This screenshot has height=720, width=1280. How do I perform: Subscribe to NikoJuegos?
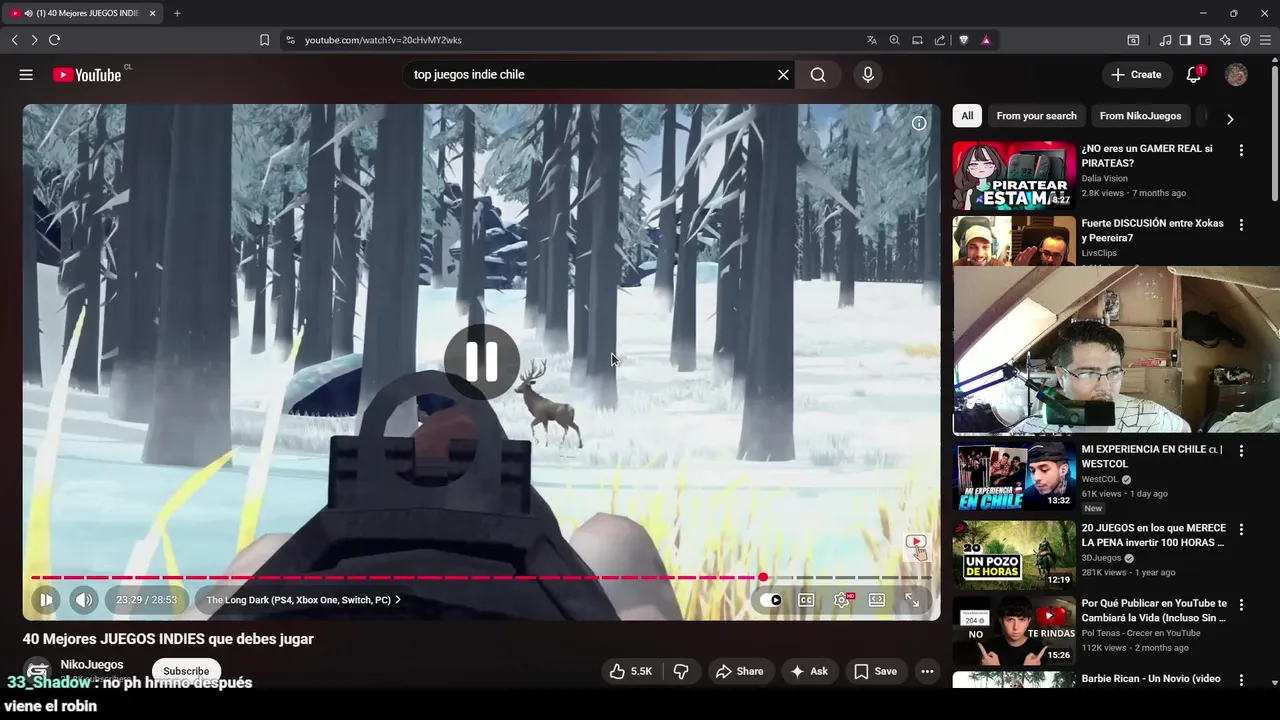(x=186, y=671)
